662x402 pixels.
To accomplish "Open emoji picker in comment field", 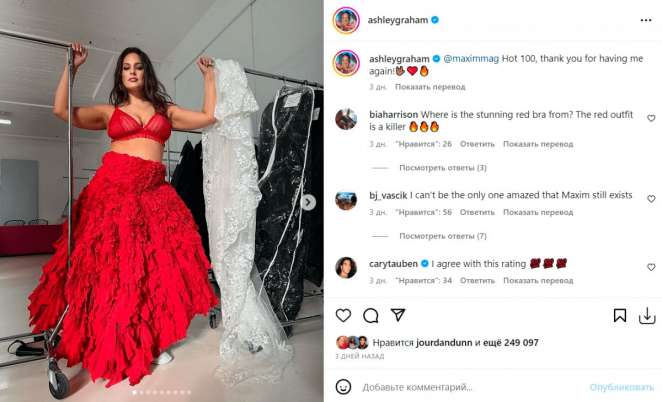I will coord(343,387).
